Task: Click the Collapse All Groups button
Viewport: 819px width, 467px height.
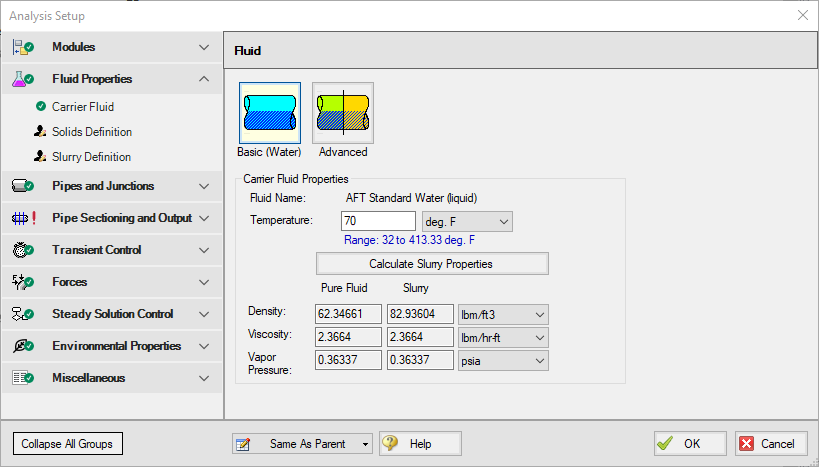Action: click(67, 443)
